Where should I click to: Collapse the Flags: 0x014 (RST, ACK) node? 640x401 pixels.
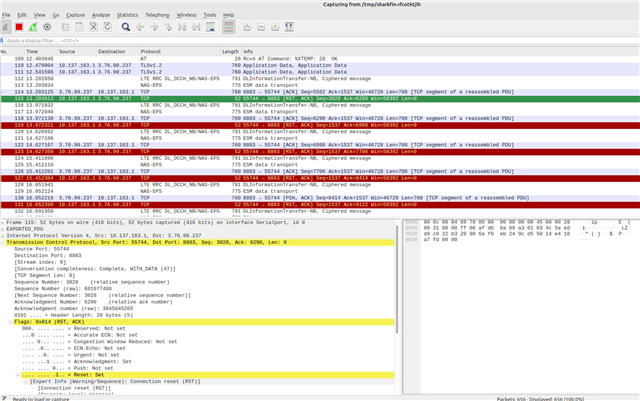pyautogui.click(x=11, y=322)
